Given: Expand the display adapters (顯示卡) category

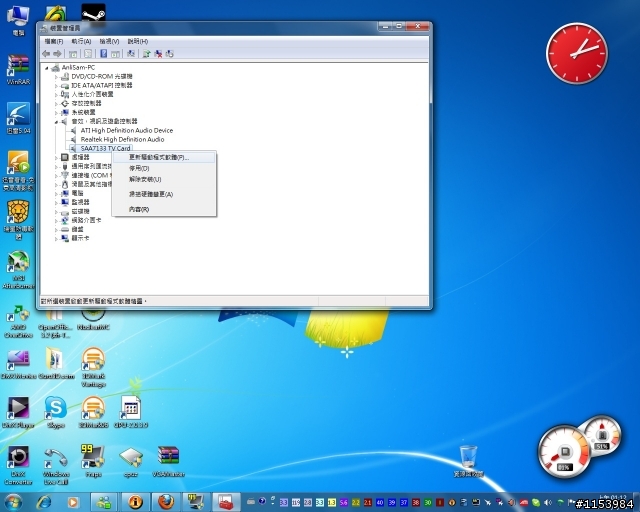Looking at the screenshot, I should pyautogui.click(x=56, y=238).
